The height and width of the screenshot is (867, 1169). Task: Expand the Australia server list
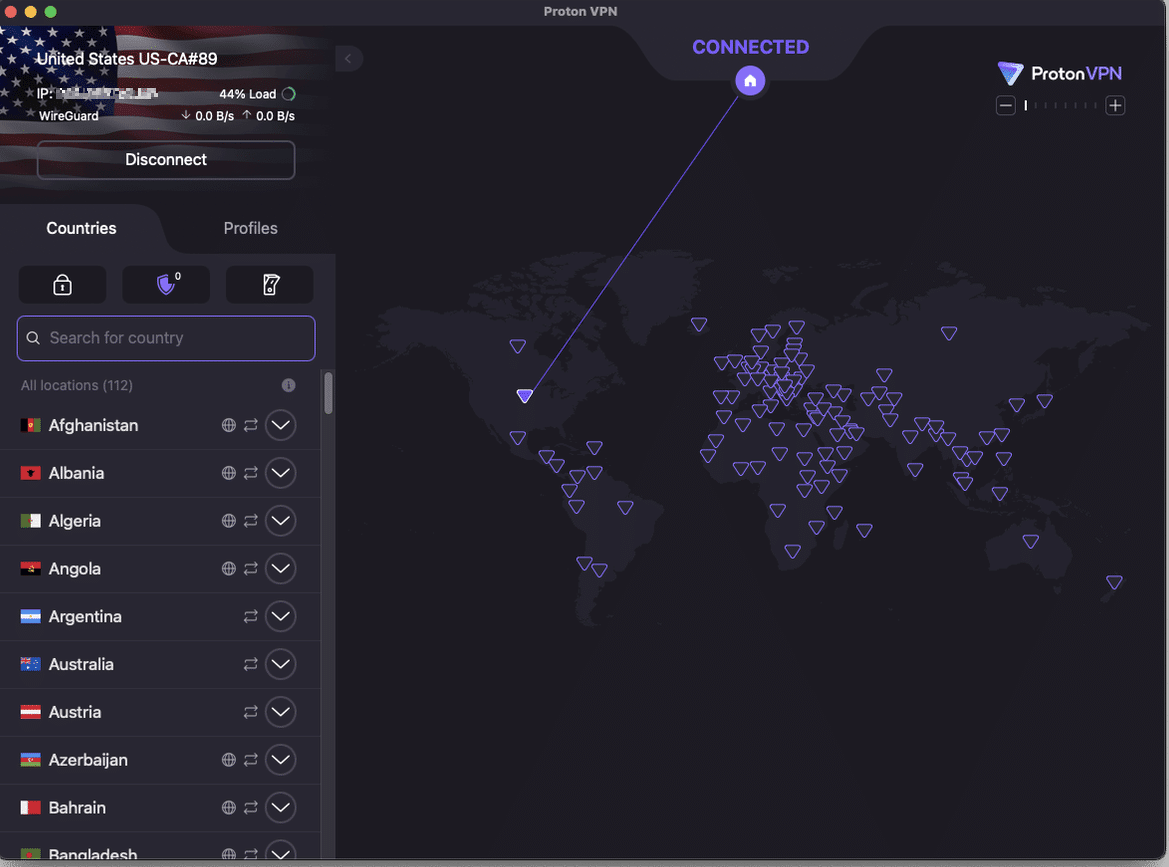pyautogui.click(x=280, y=664)
